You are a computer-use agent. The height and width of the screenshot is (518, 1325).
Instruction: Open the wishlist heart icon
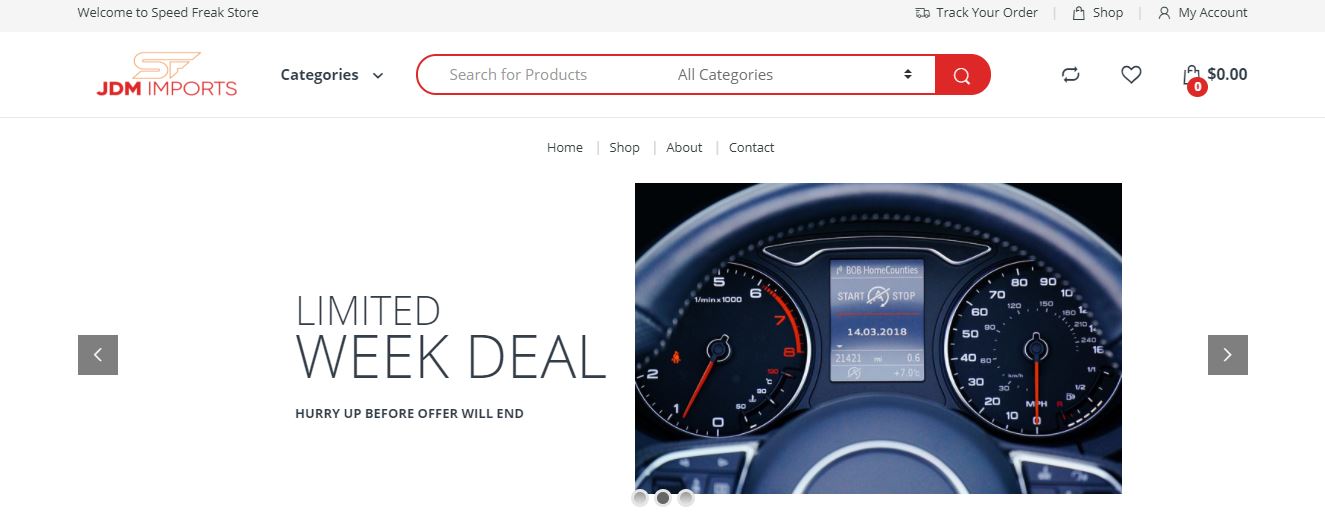1131,74
